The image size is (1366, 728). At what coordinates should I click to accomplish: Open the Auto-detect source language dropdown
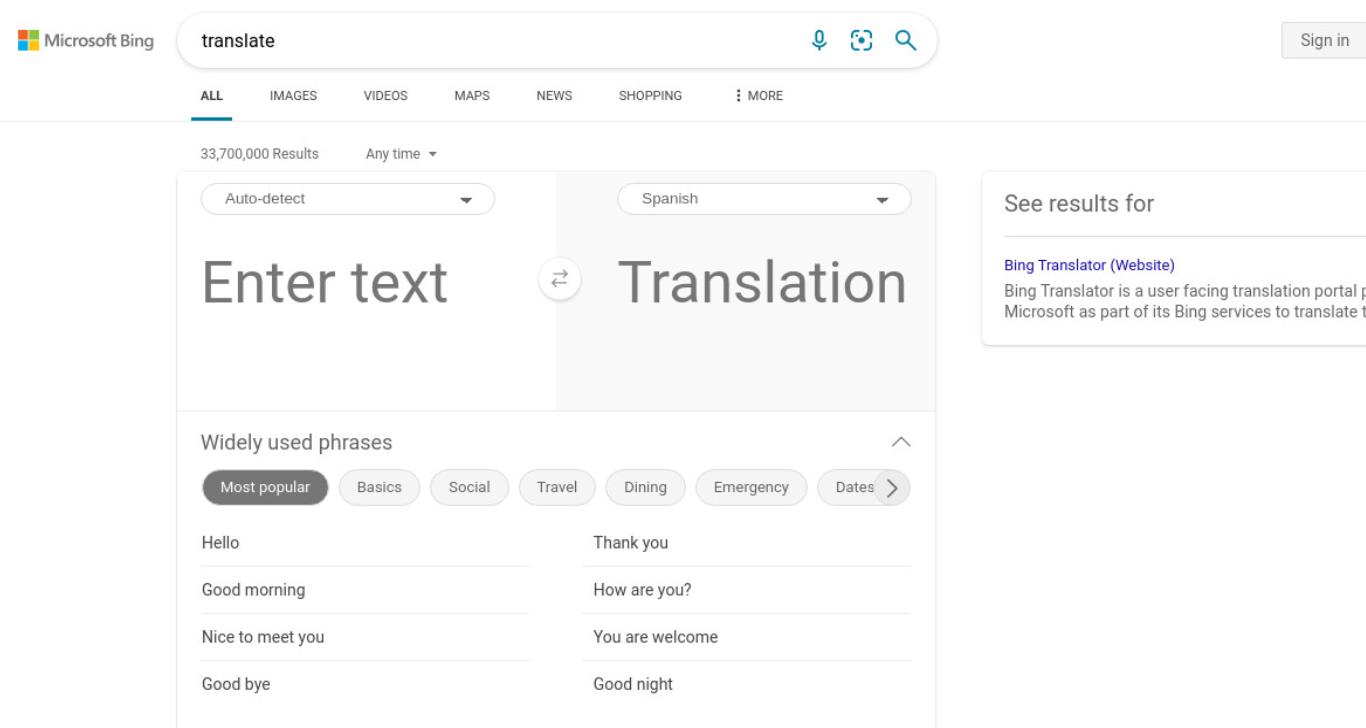[348, 199]
